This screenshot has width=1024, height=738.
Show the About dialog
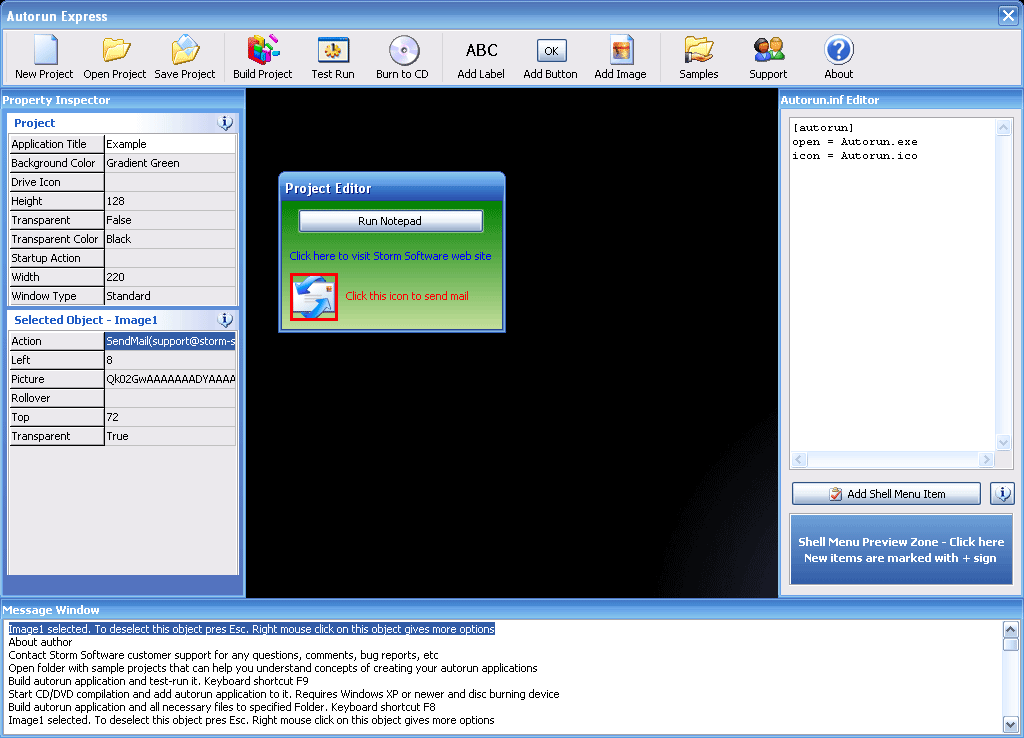click(x=838, y=51)
